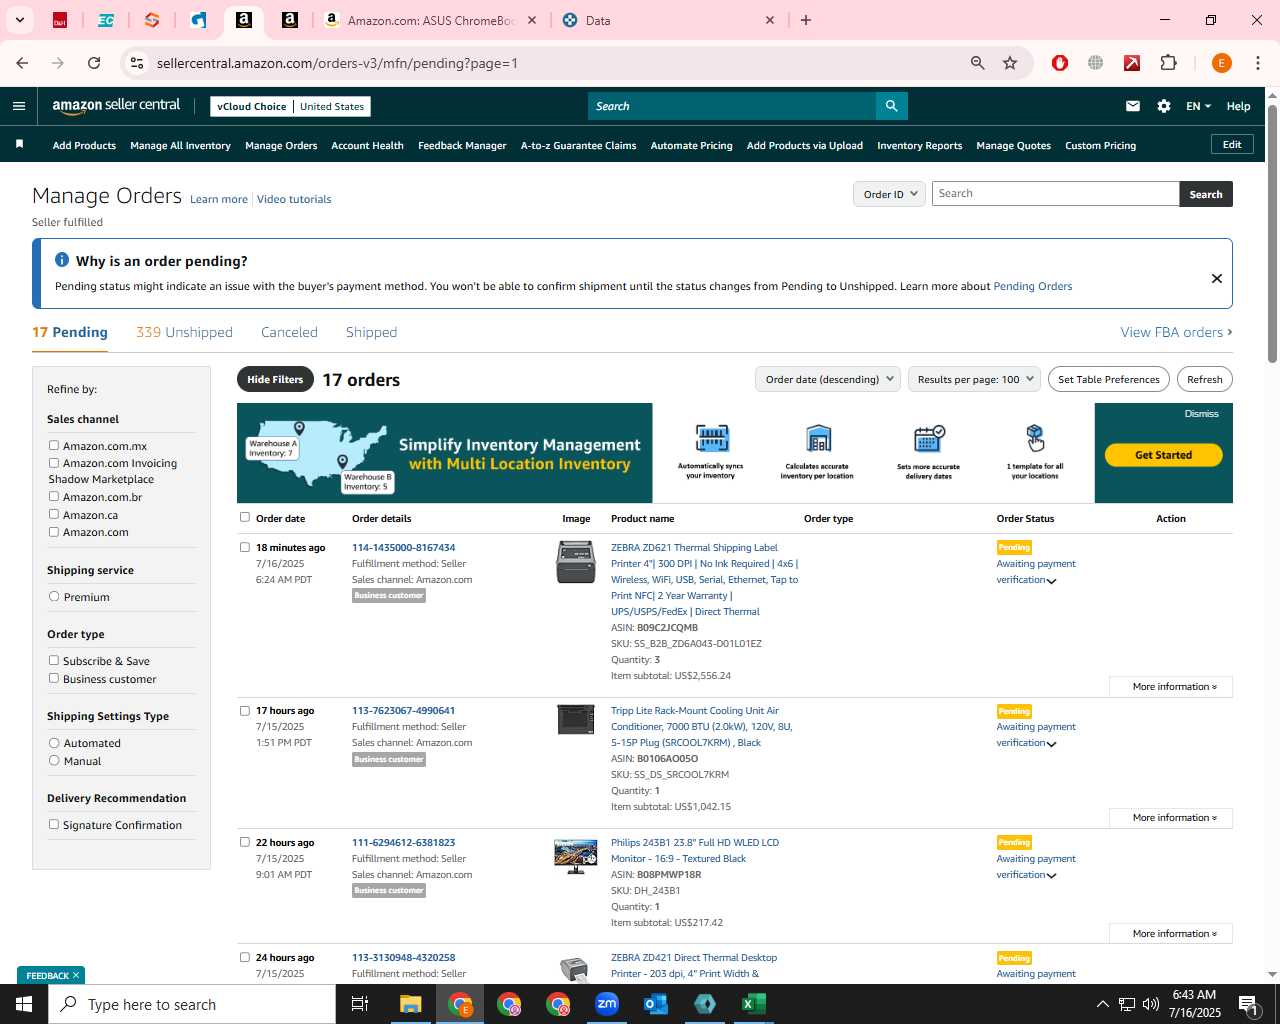This screenshot has height=1024, width=1280.
Task: Click the Refresh orders button
Action: coord(1205,379)
